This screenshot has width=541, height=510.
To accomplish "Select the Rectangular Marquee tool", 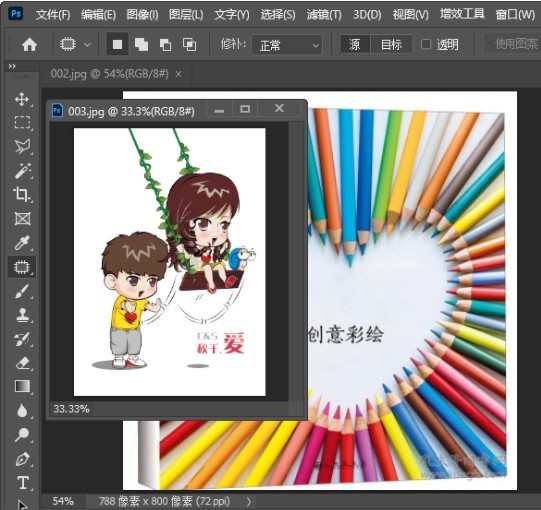I will click(22, 122).
